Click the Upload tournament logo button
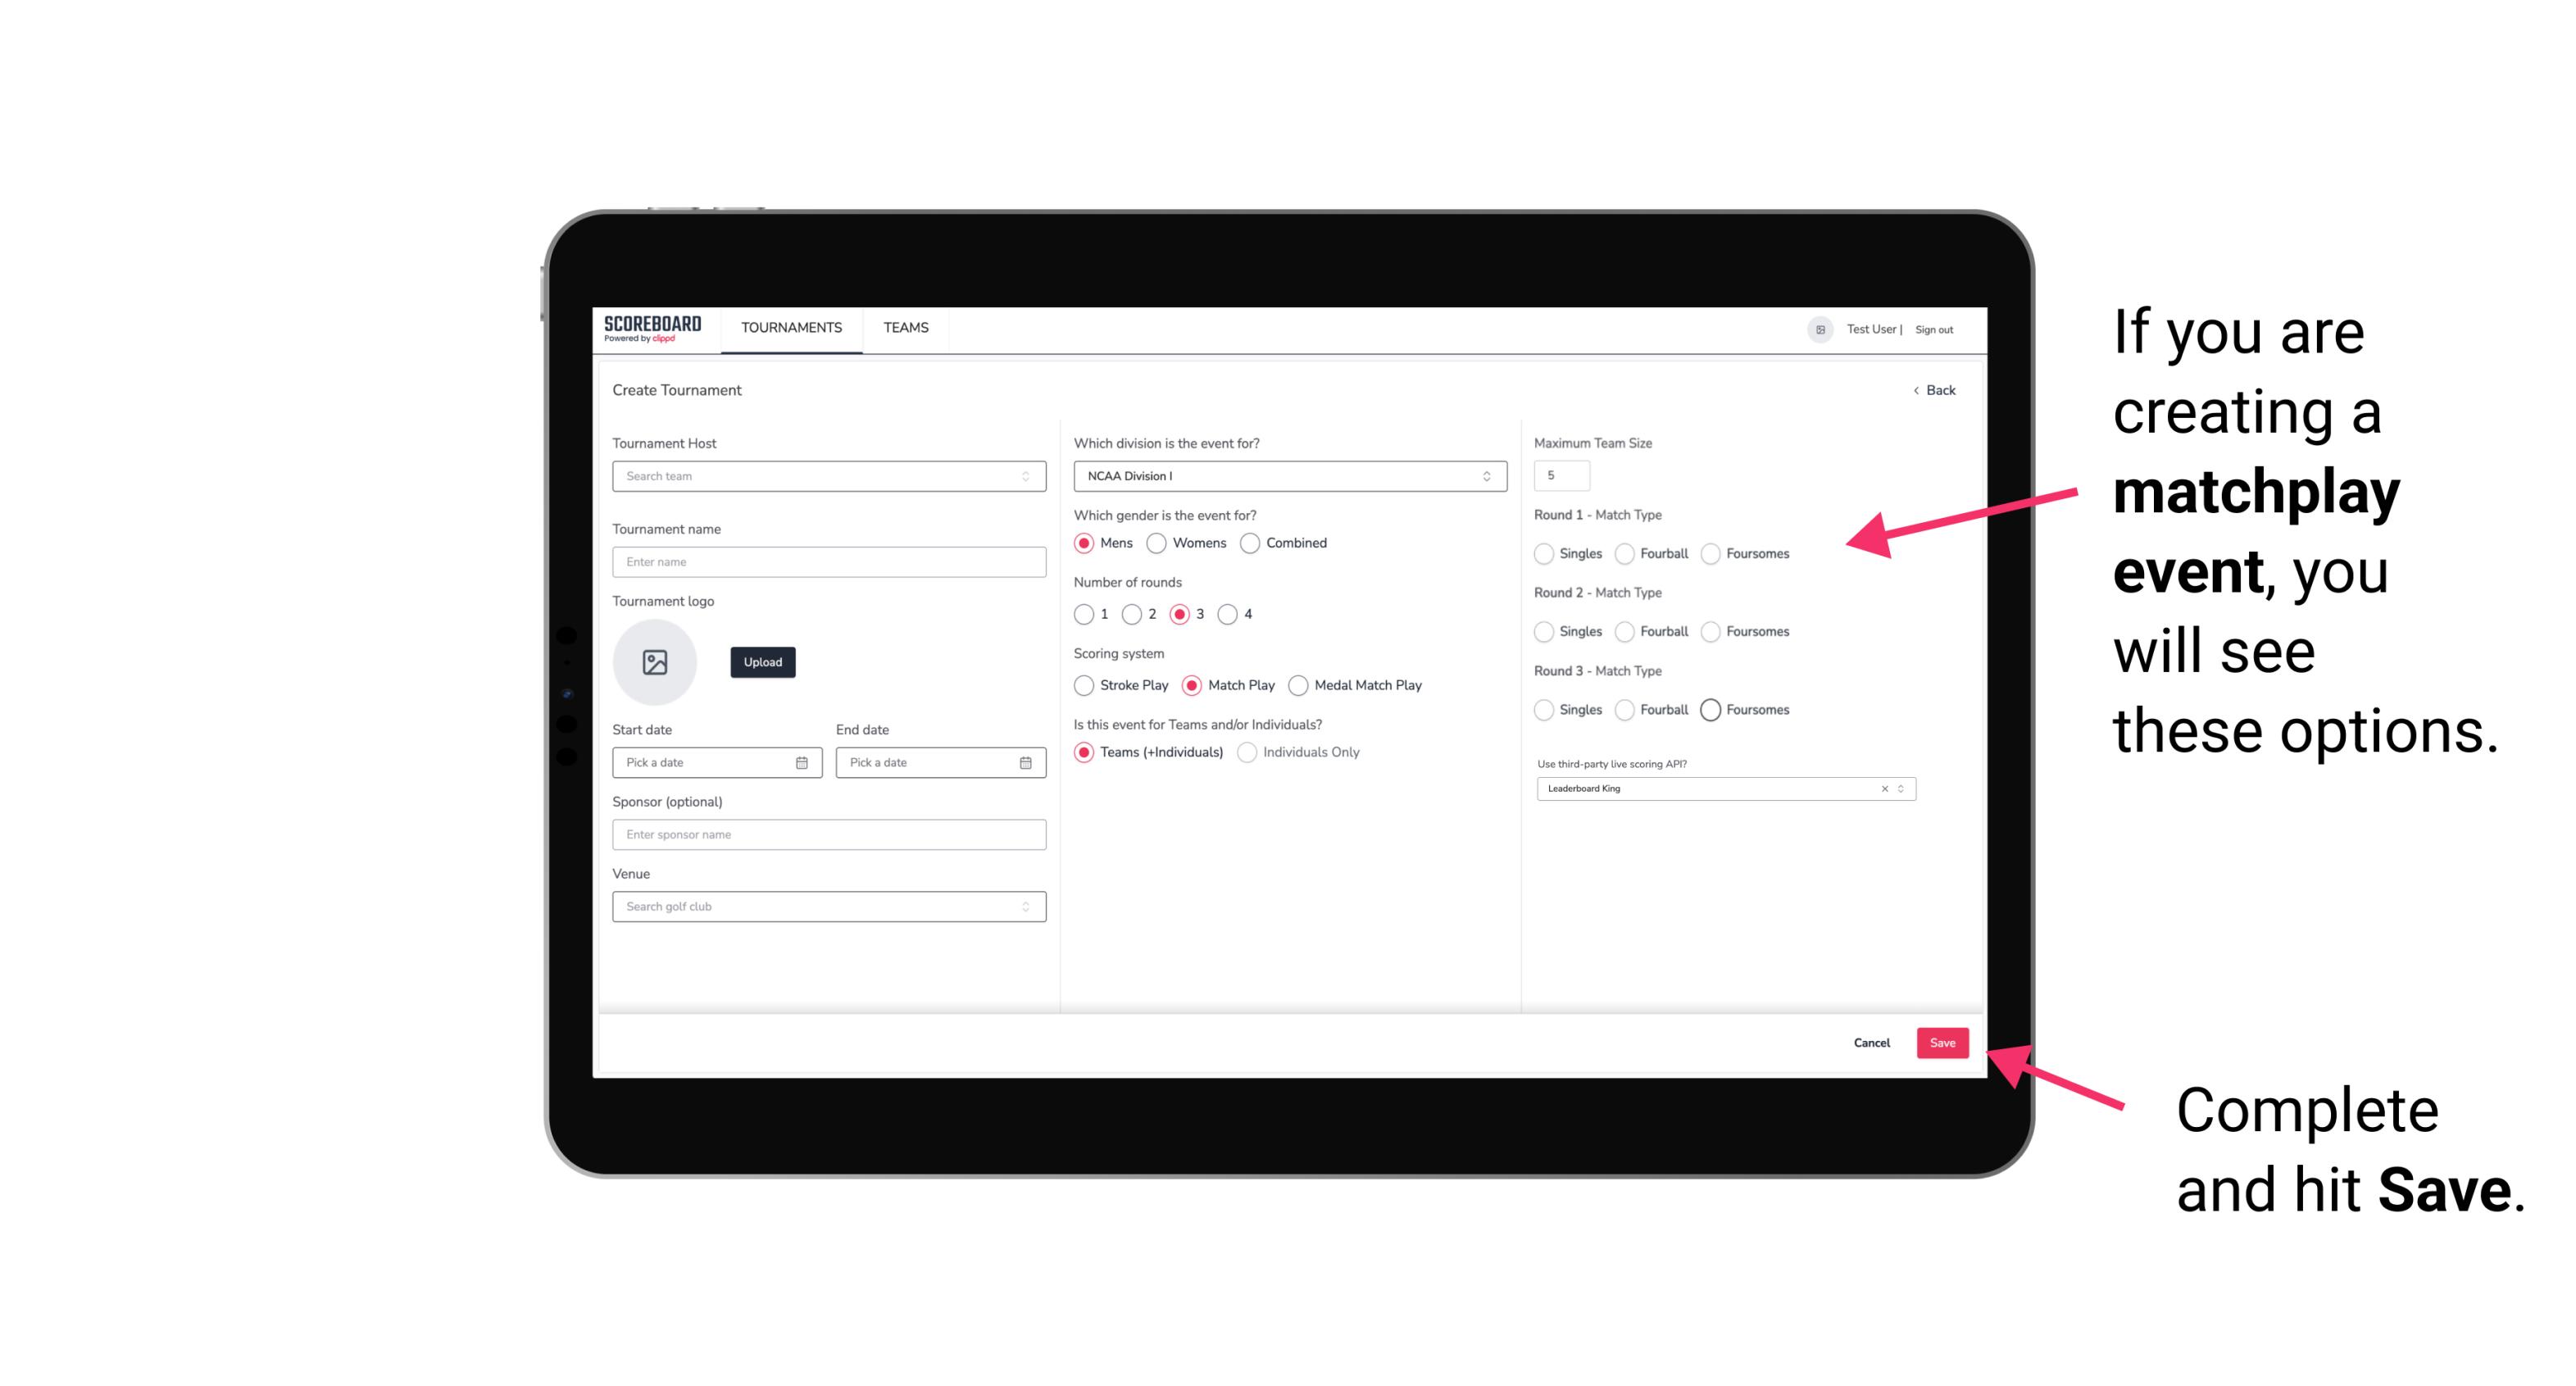Screen dimensions: 2576x1386 pos(762,662)
